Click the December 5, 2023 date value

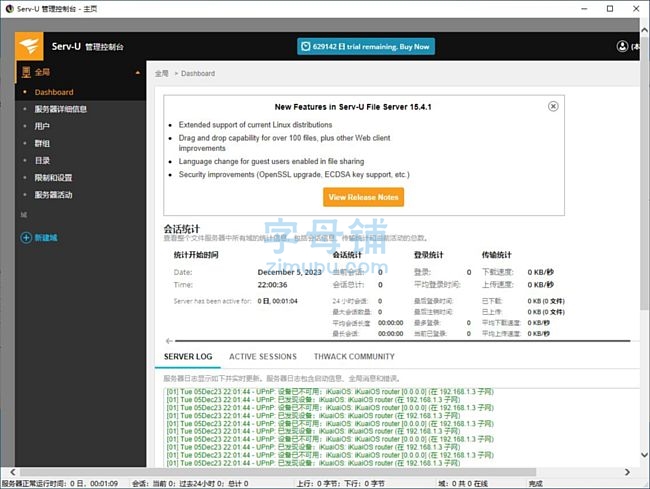tap(289, 272)
